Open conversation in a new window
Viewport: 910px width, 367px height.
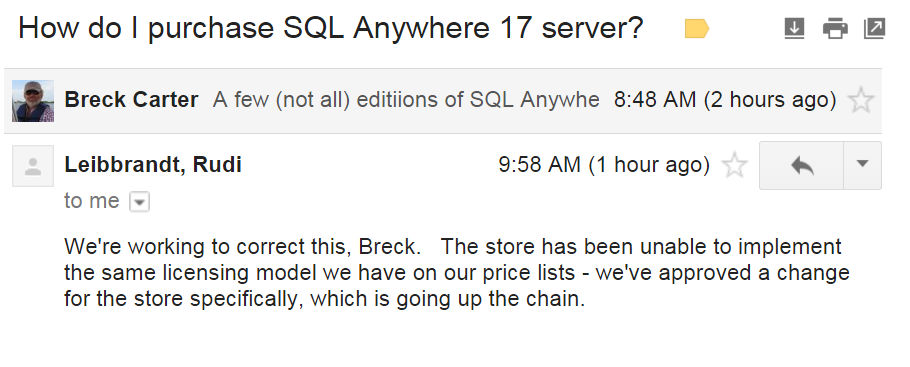click(x=874, y=28)
